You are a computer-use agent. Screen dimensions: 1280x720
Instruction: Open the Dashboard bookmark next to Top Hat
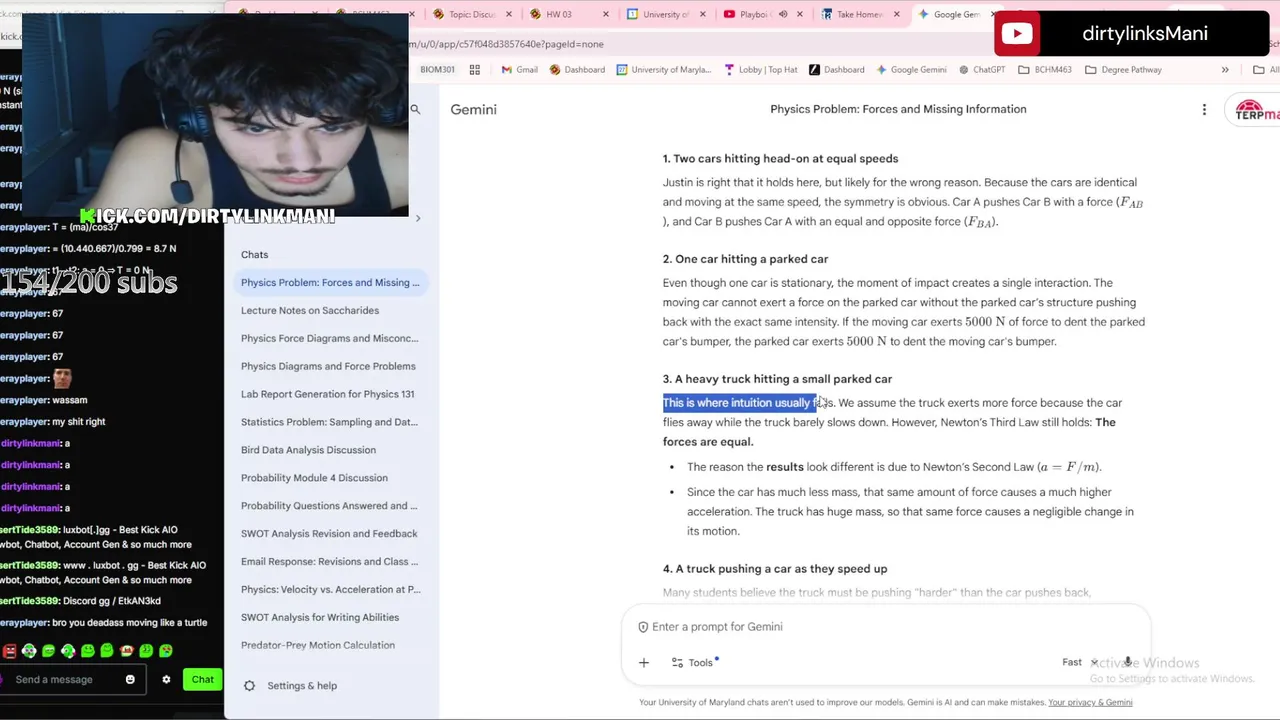[837, 70]
